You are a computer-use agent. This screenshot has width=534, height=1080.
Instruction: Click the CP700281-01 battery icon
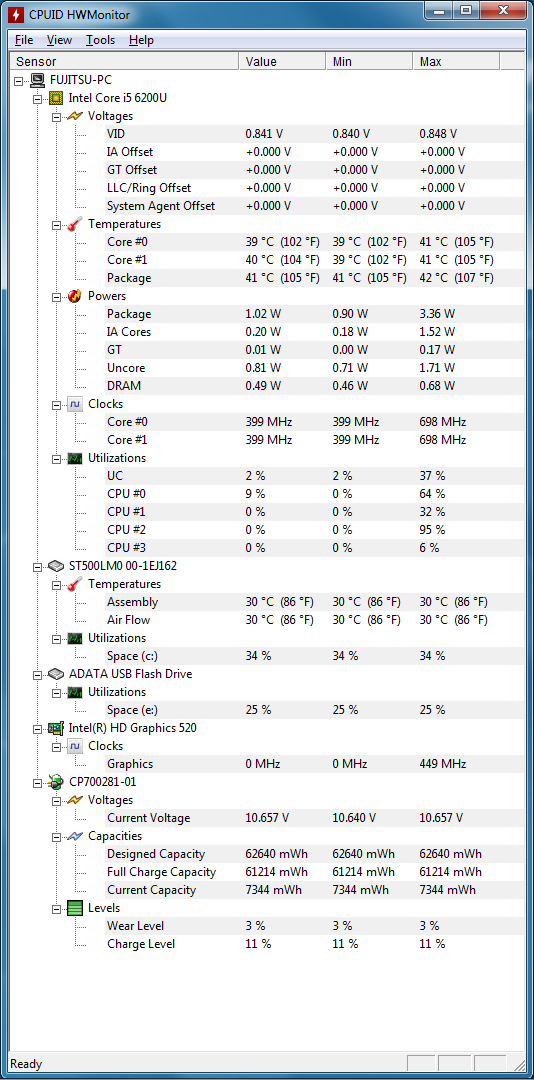tap(57, 782)
